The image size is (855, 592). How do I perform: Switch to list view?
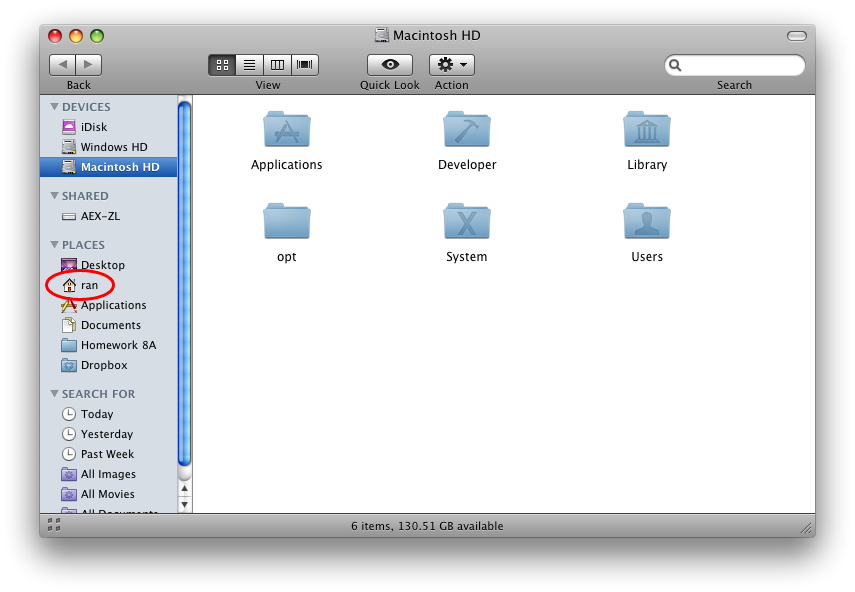(x=250, y=65)
